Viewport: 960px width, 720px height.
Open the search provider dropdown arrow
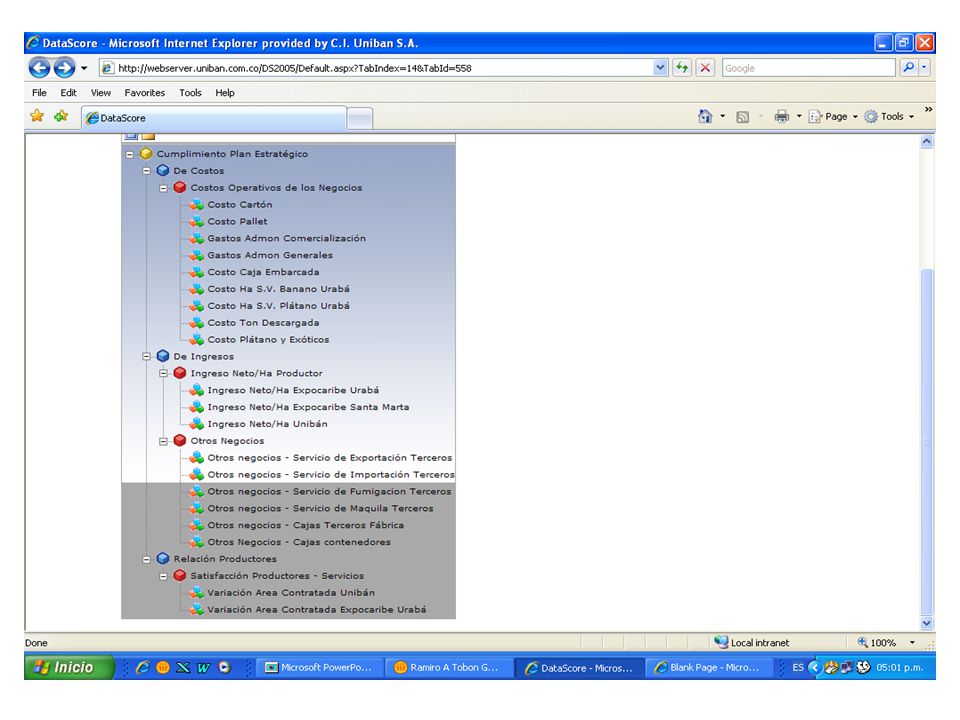coord(924,68)
